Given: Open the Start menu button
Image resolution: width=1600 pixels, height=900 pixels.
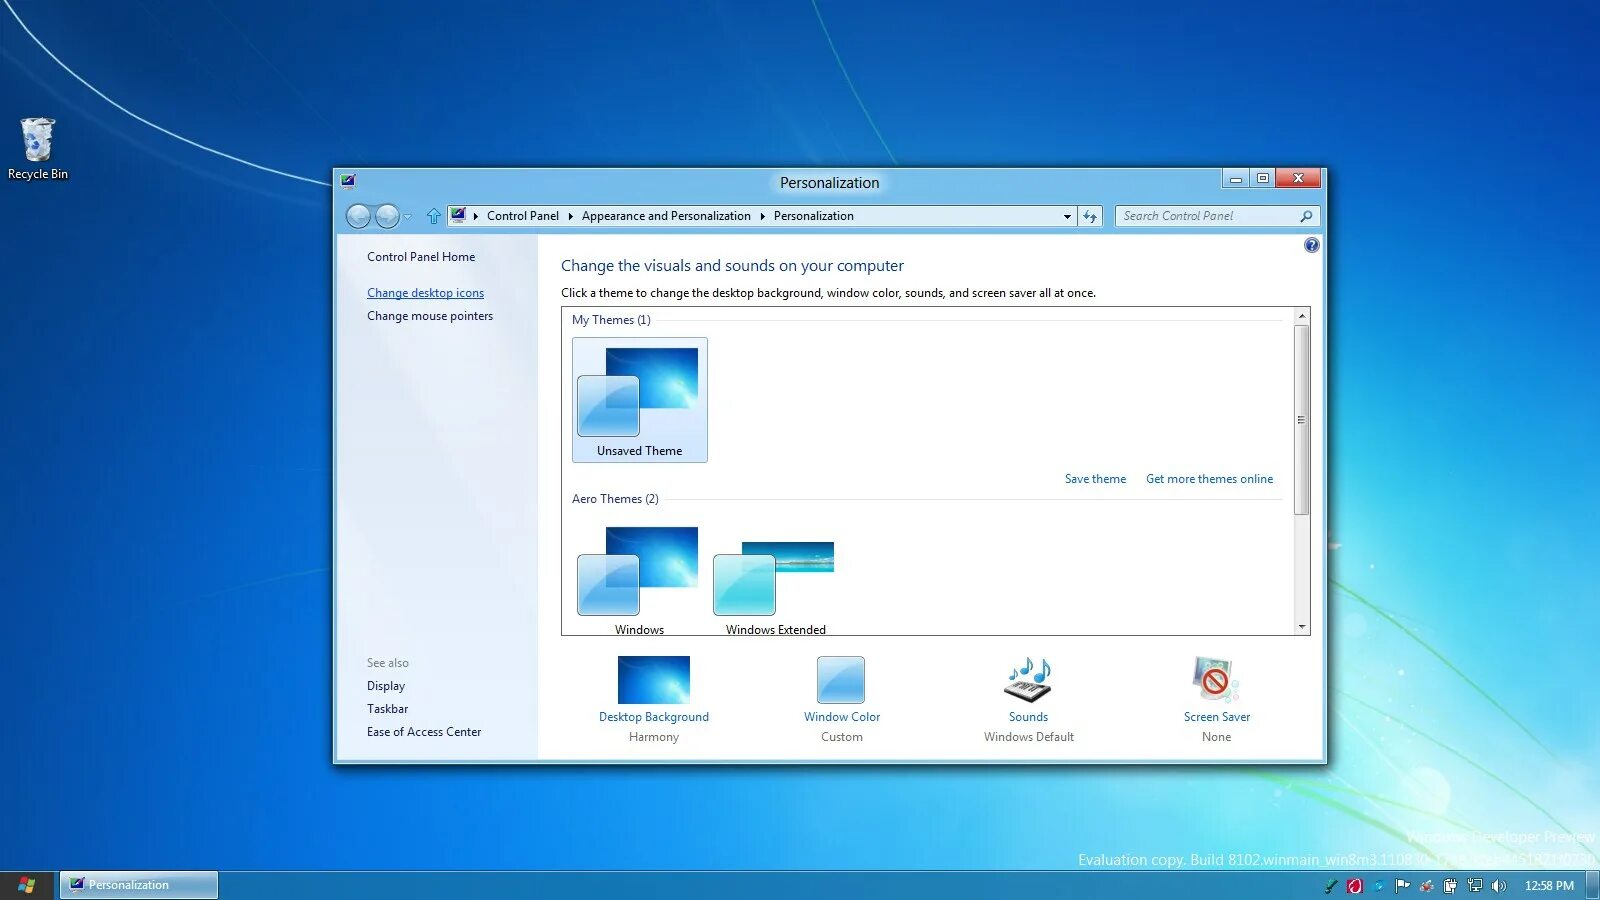Looking at the screenshot, I should (x=26, y=885).
